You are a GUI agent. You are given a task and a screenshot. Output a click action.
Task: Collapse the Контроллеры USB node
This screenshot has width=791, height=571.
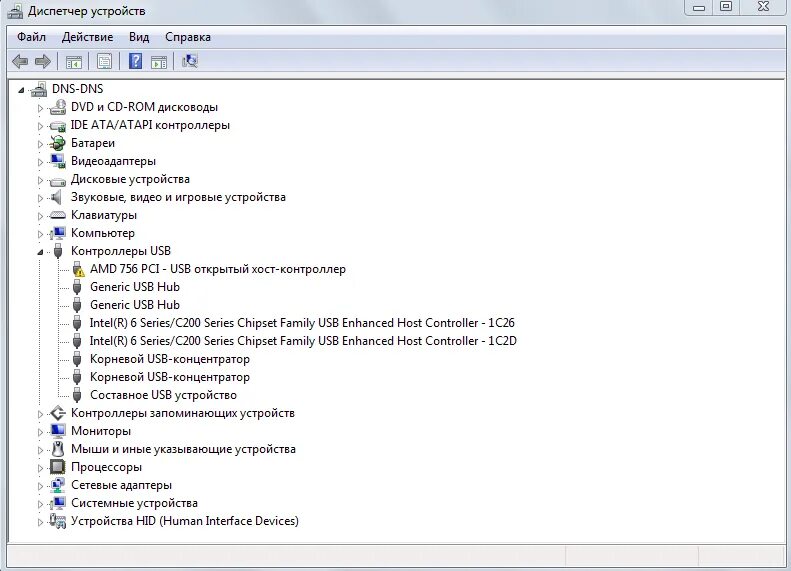(40, 252)
